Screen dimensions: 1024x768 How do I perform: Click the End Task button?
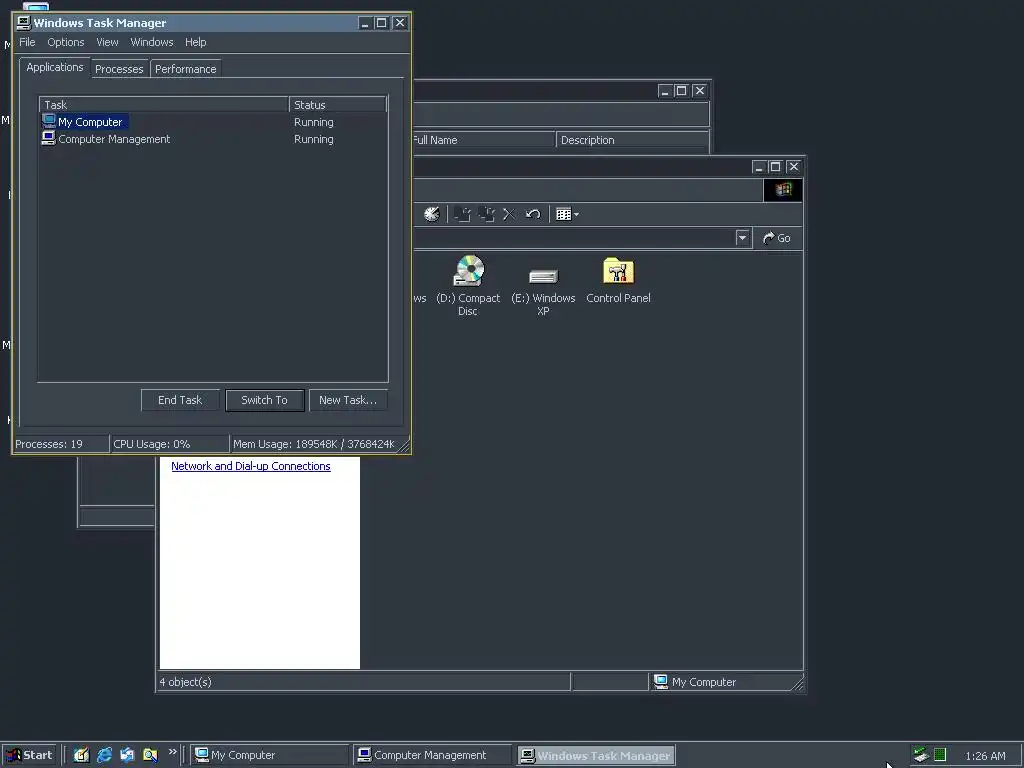pyautogui.click(x=180, y=400)
